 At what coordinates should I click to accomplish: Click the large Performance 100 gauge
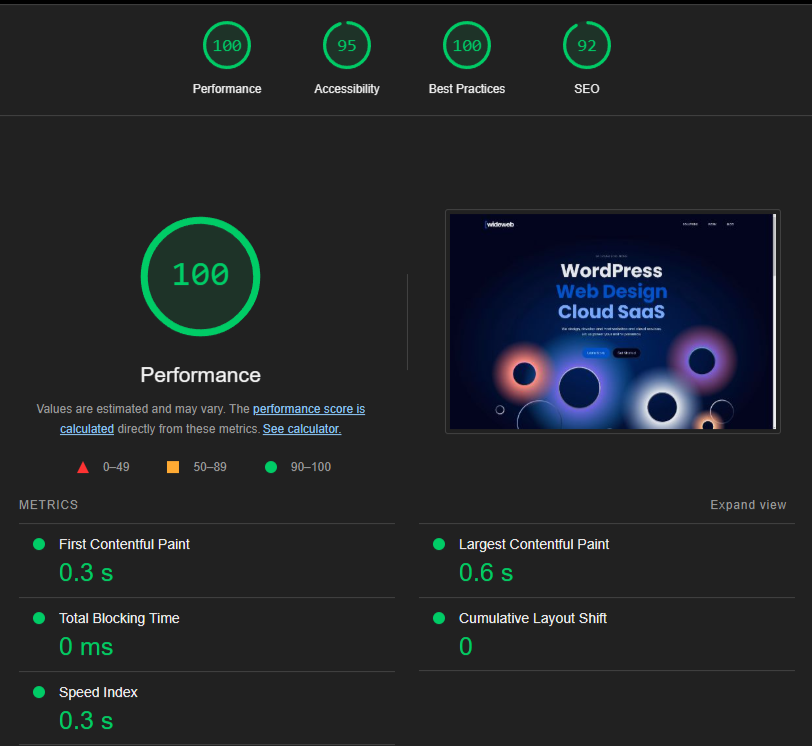coord(200,276)
